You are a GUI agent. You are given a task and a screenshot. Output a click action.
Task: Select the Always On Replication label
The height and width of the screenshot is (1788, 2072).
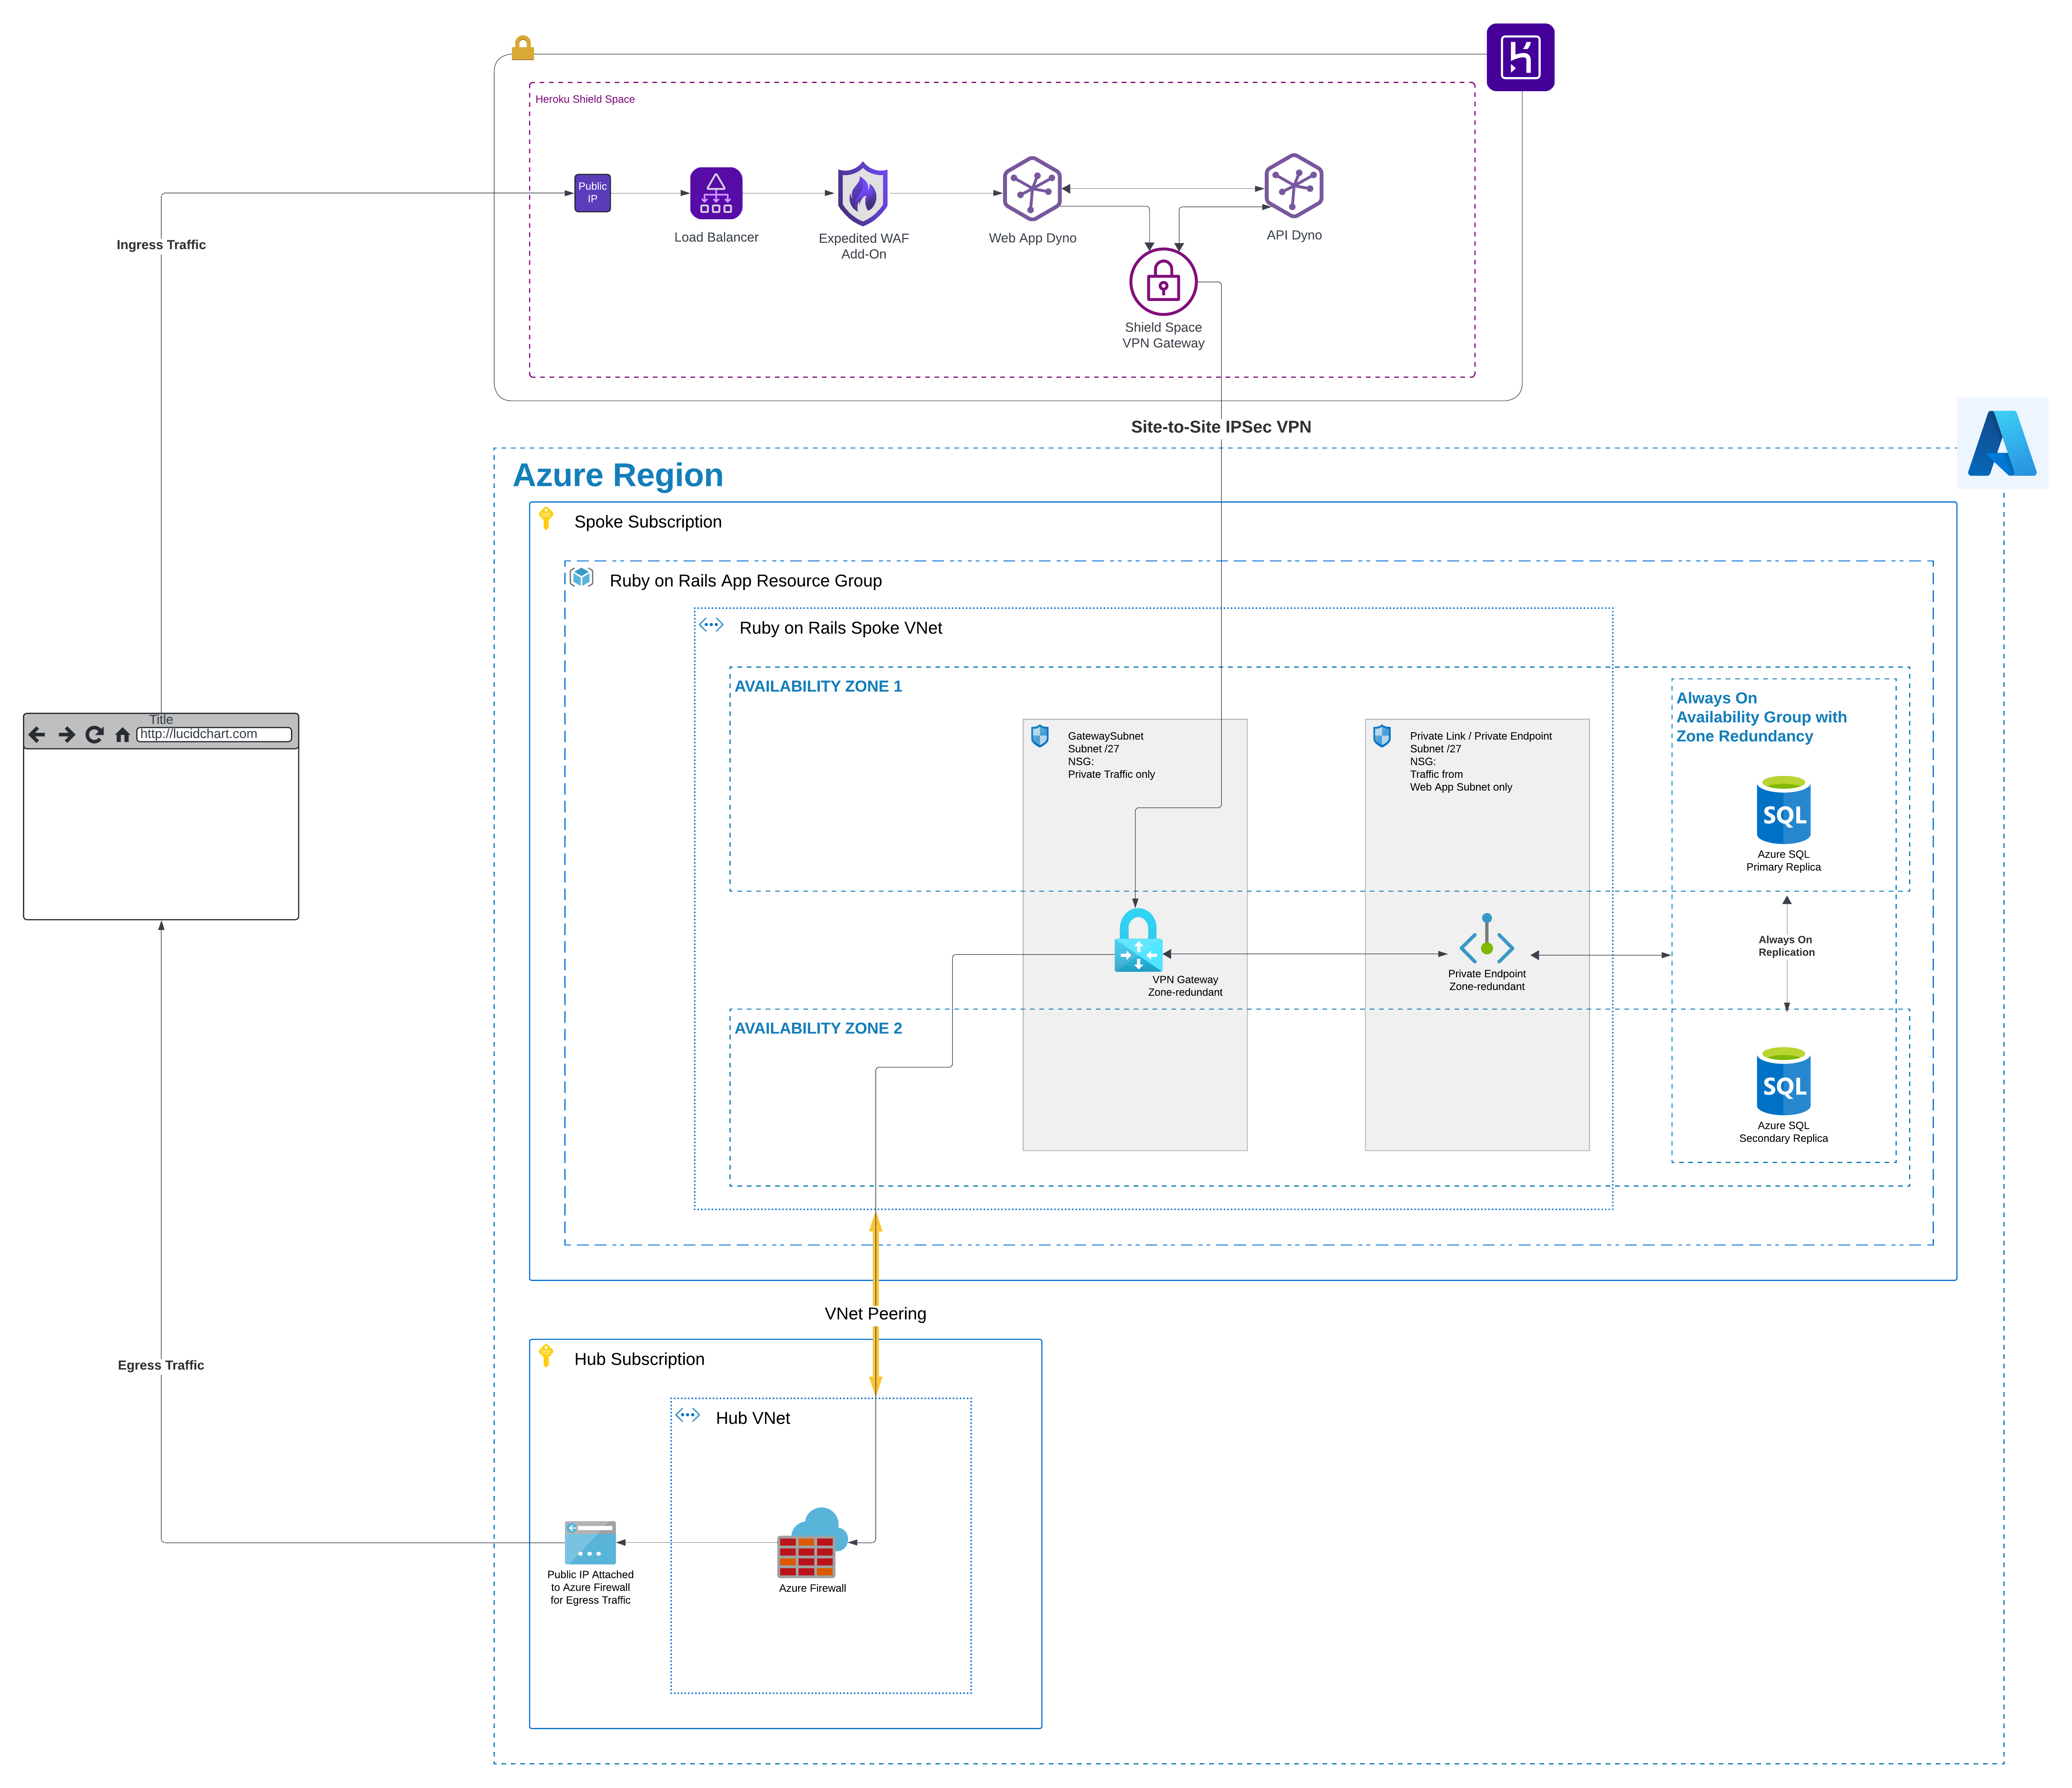pos(1786,946)
